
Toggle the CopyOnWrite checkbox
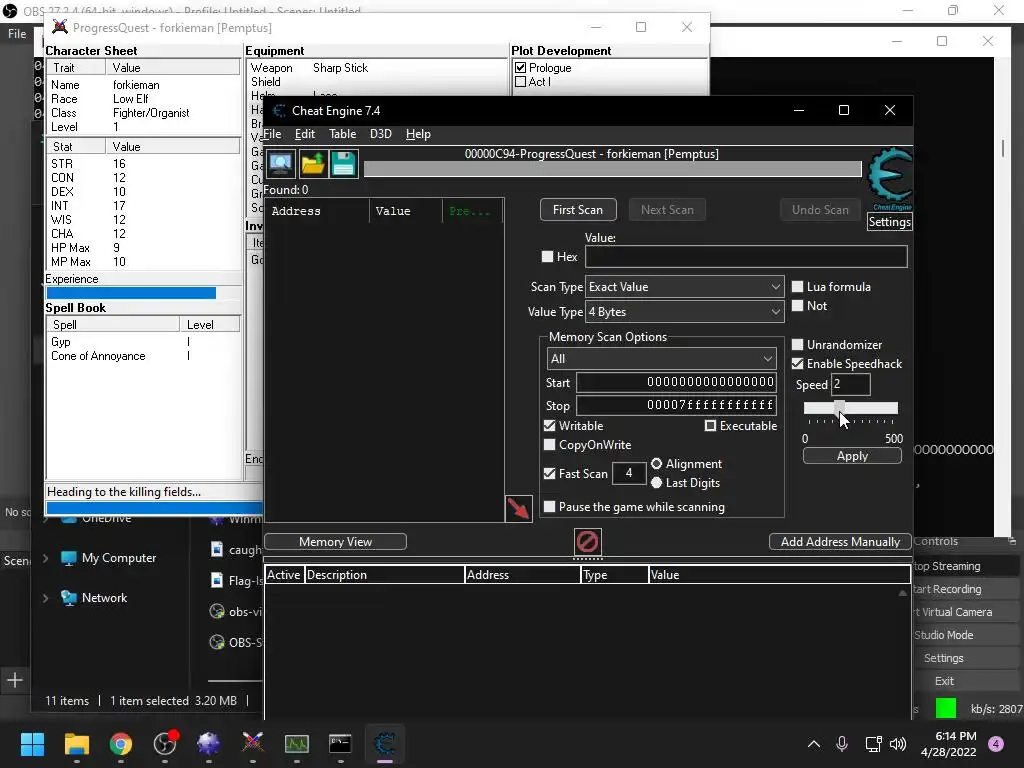(550, 445)
